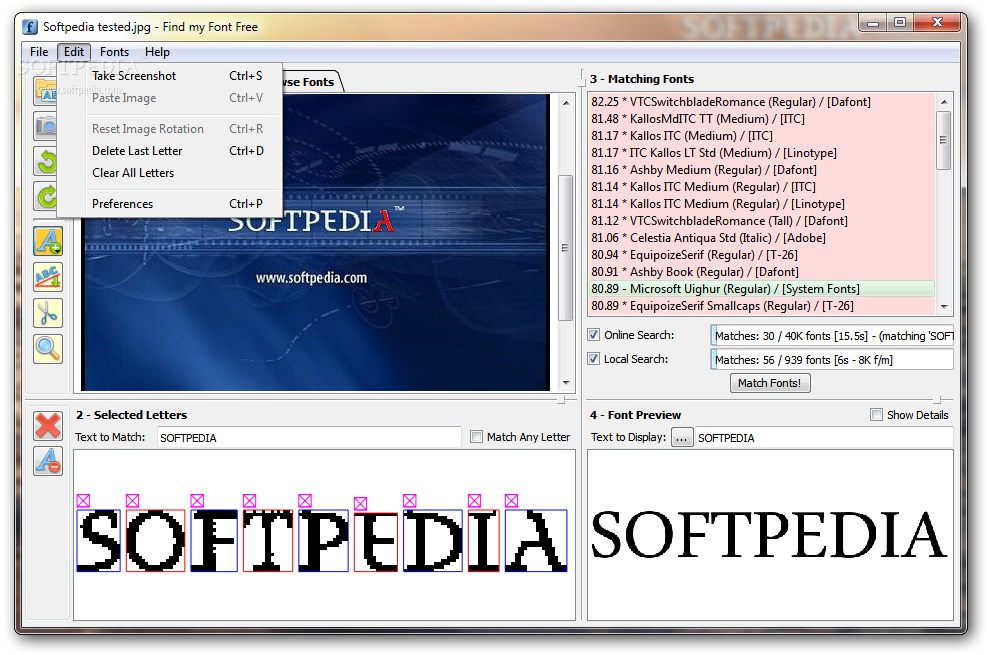Click the image preview scroll down arrow
Image resolution: width=988 pixels, height=655 pixels.
pyautogui.click(x=566, y=382)
